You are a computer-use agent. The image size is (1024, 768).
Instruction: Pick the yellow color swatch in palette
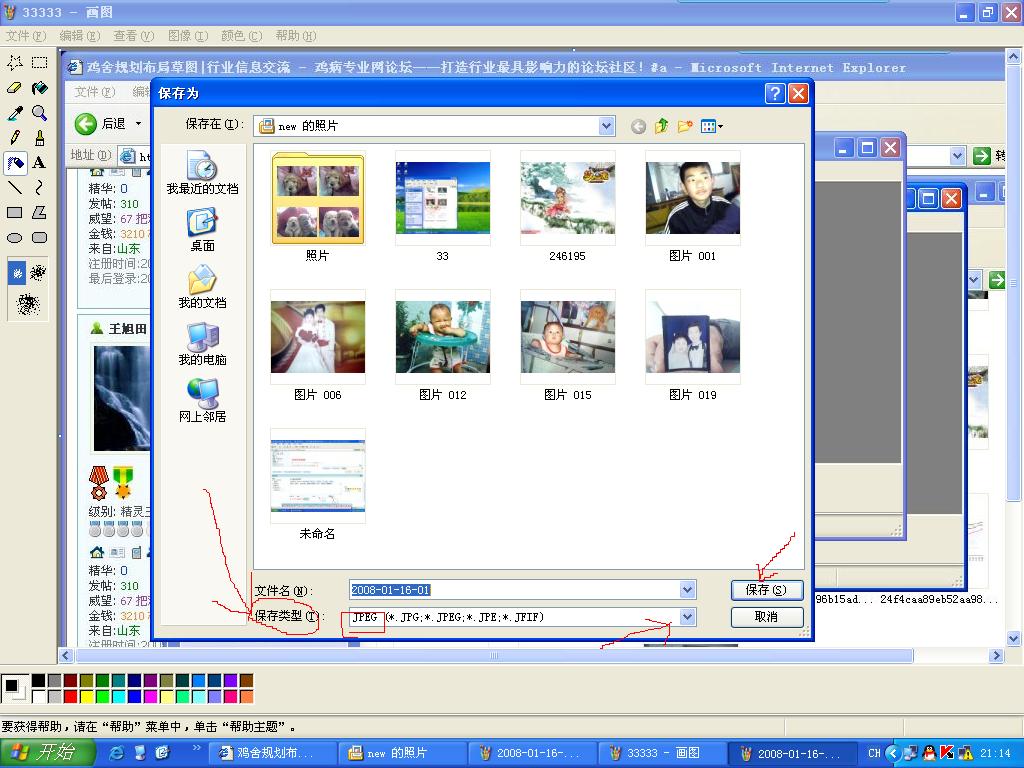(x=86, y=697)
